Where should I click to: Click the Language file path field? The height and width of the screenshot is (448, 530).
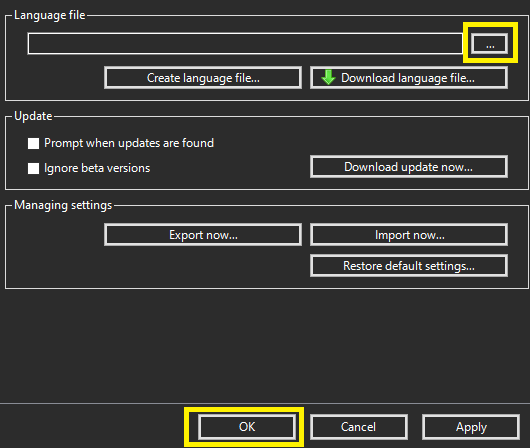click(x=245, y=43)
